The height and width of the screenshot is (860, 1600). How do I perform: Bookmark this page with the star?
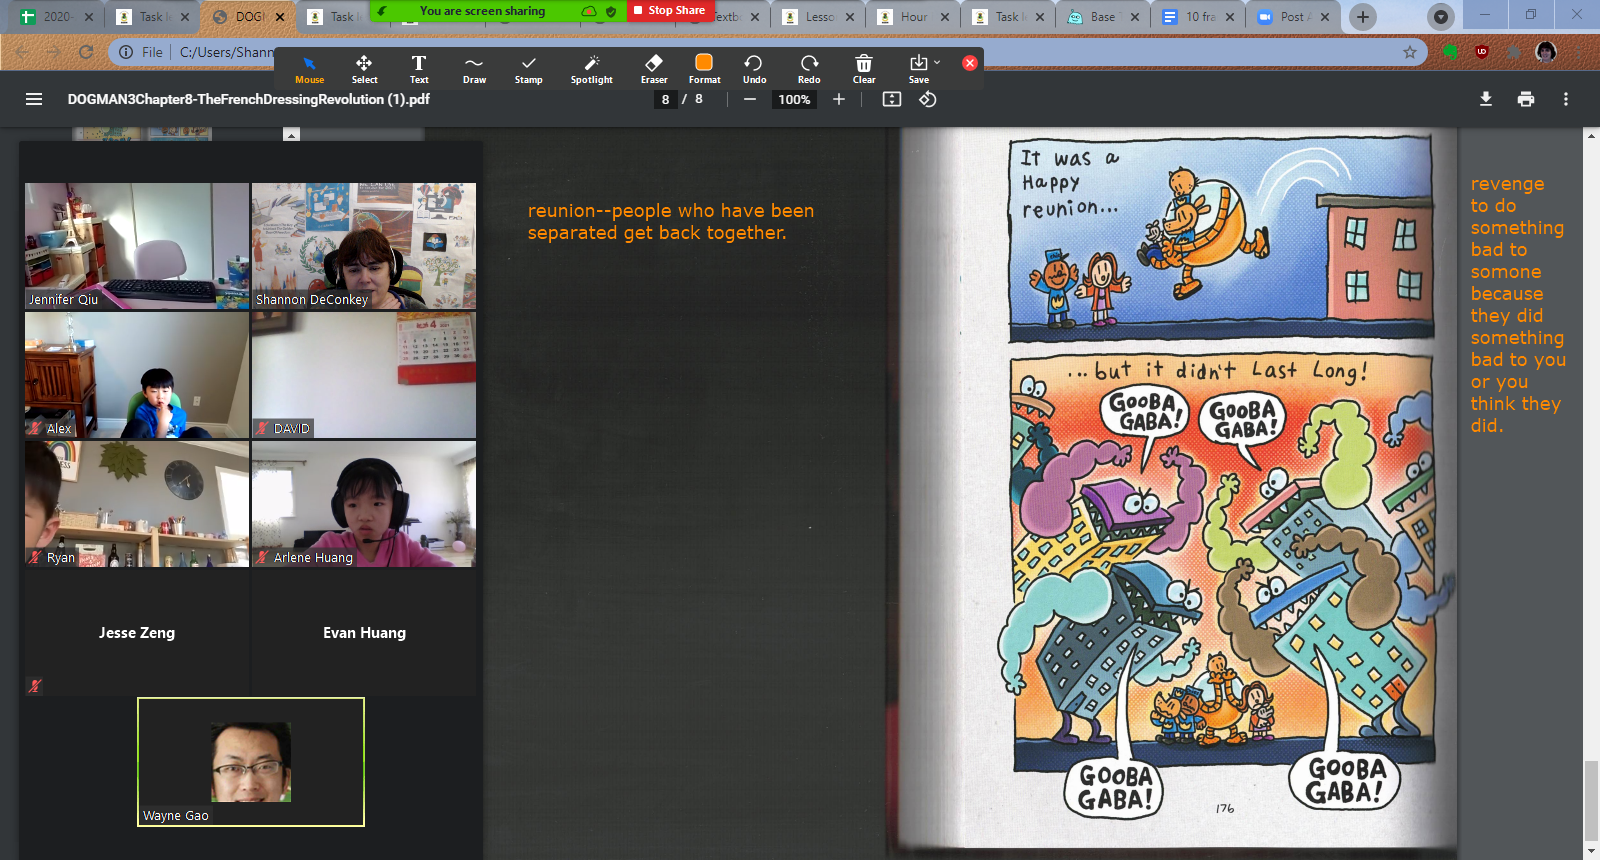tap(1410, 52)
